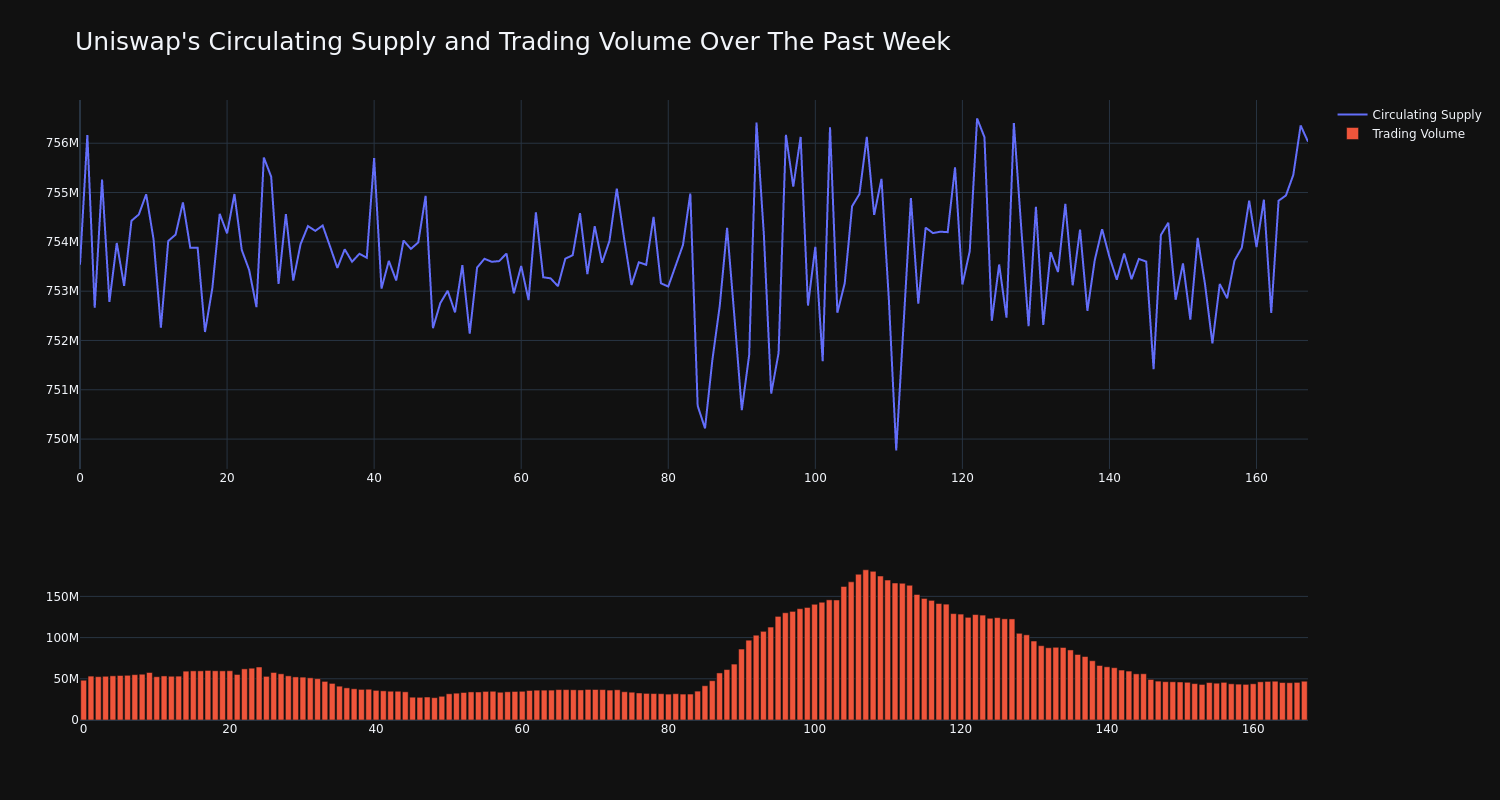The width and height of the screenshot is (1500, 800).
Task: Click the supply line peak near hour 122
Action: 977,119
